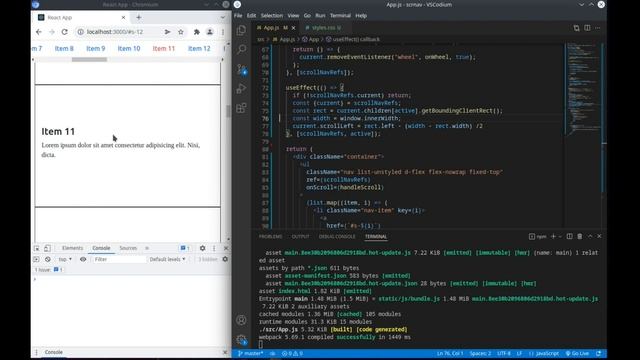
Task: Add a new terminal with plus icon
Action: [553, 236]
